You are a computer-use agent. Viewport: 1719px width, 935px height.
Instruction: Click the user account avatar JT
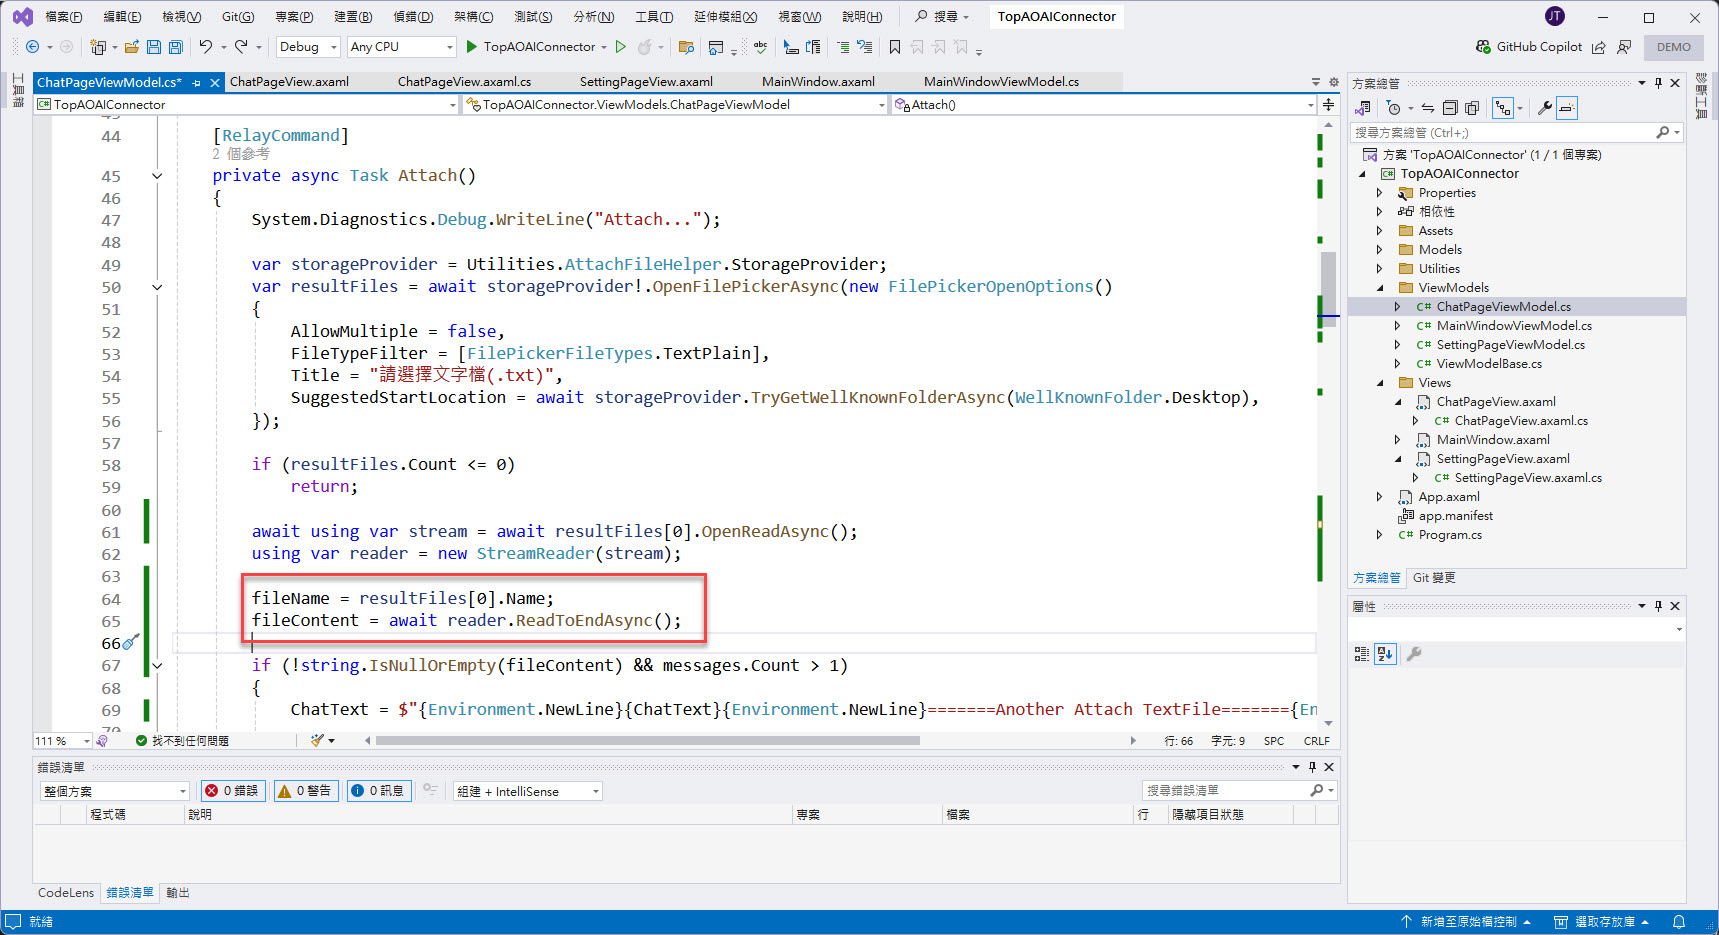(1555, 16)
